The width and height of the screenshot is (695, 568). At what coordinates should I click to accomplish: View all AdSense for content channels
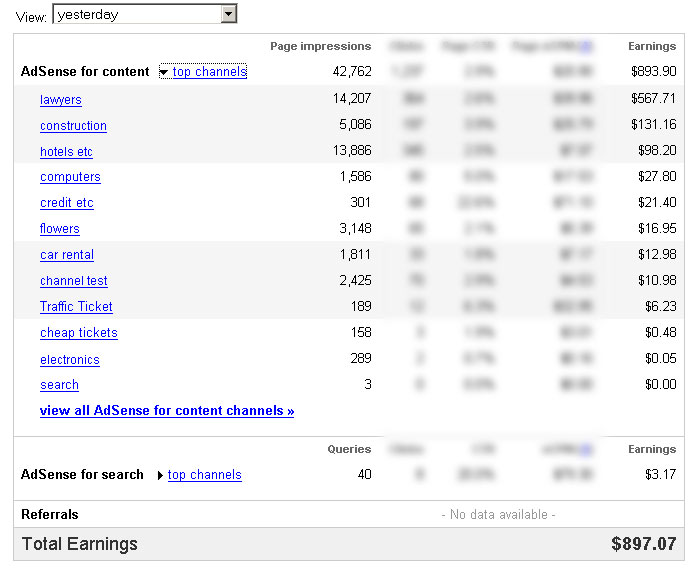click(167, 411)
